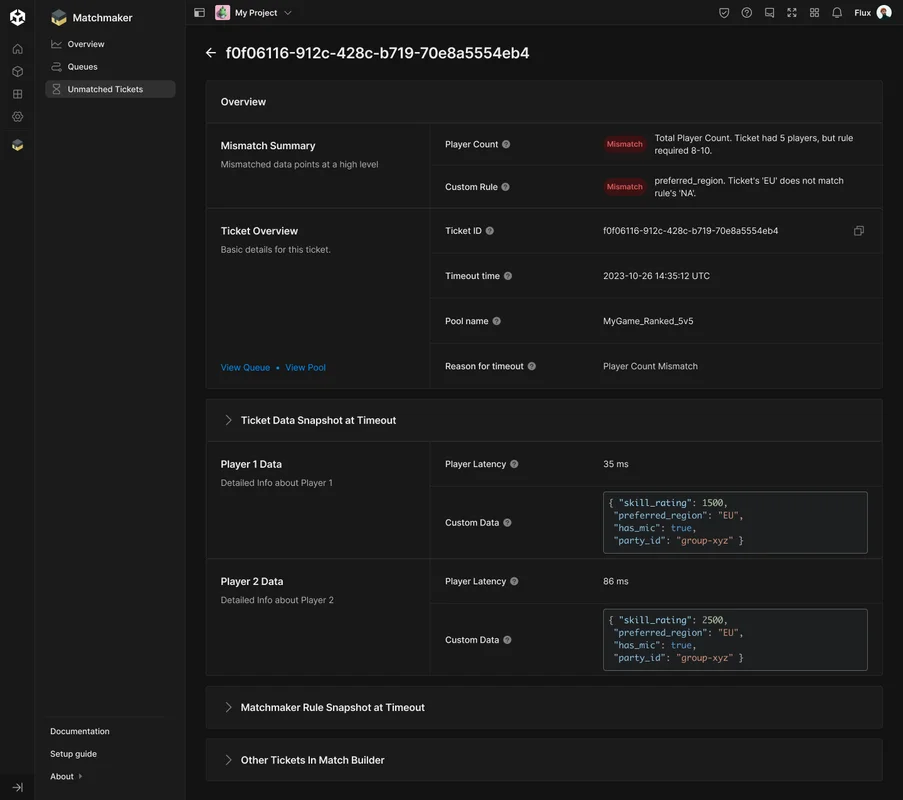Image resolution: width=903 pixels, height=800 pixels.
Task: Follow the View Pool link
Action: 305,367
